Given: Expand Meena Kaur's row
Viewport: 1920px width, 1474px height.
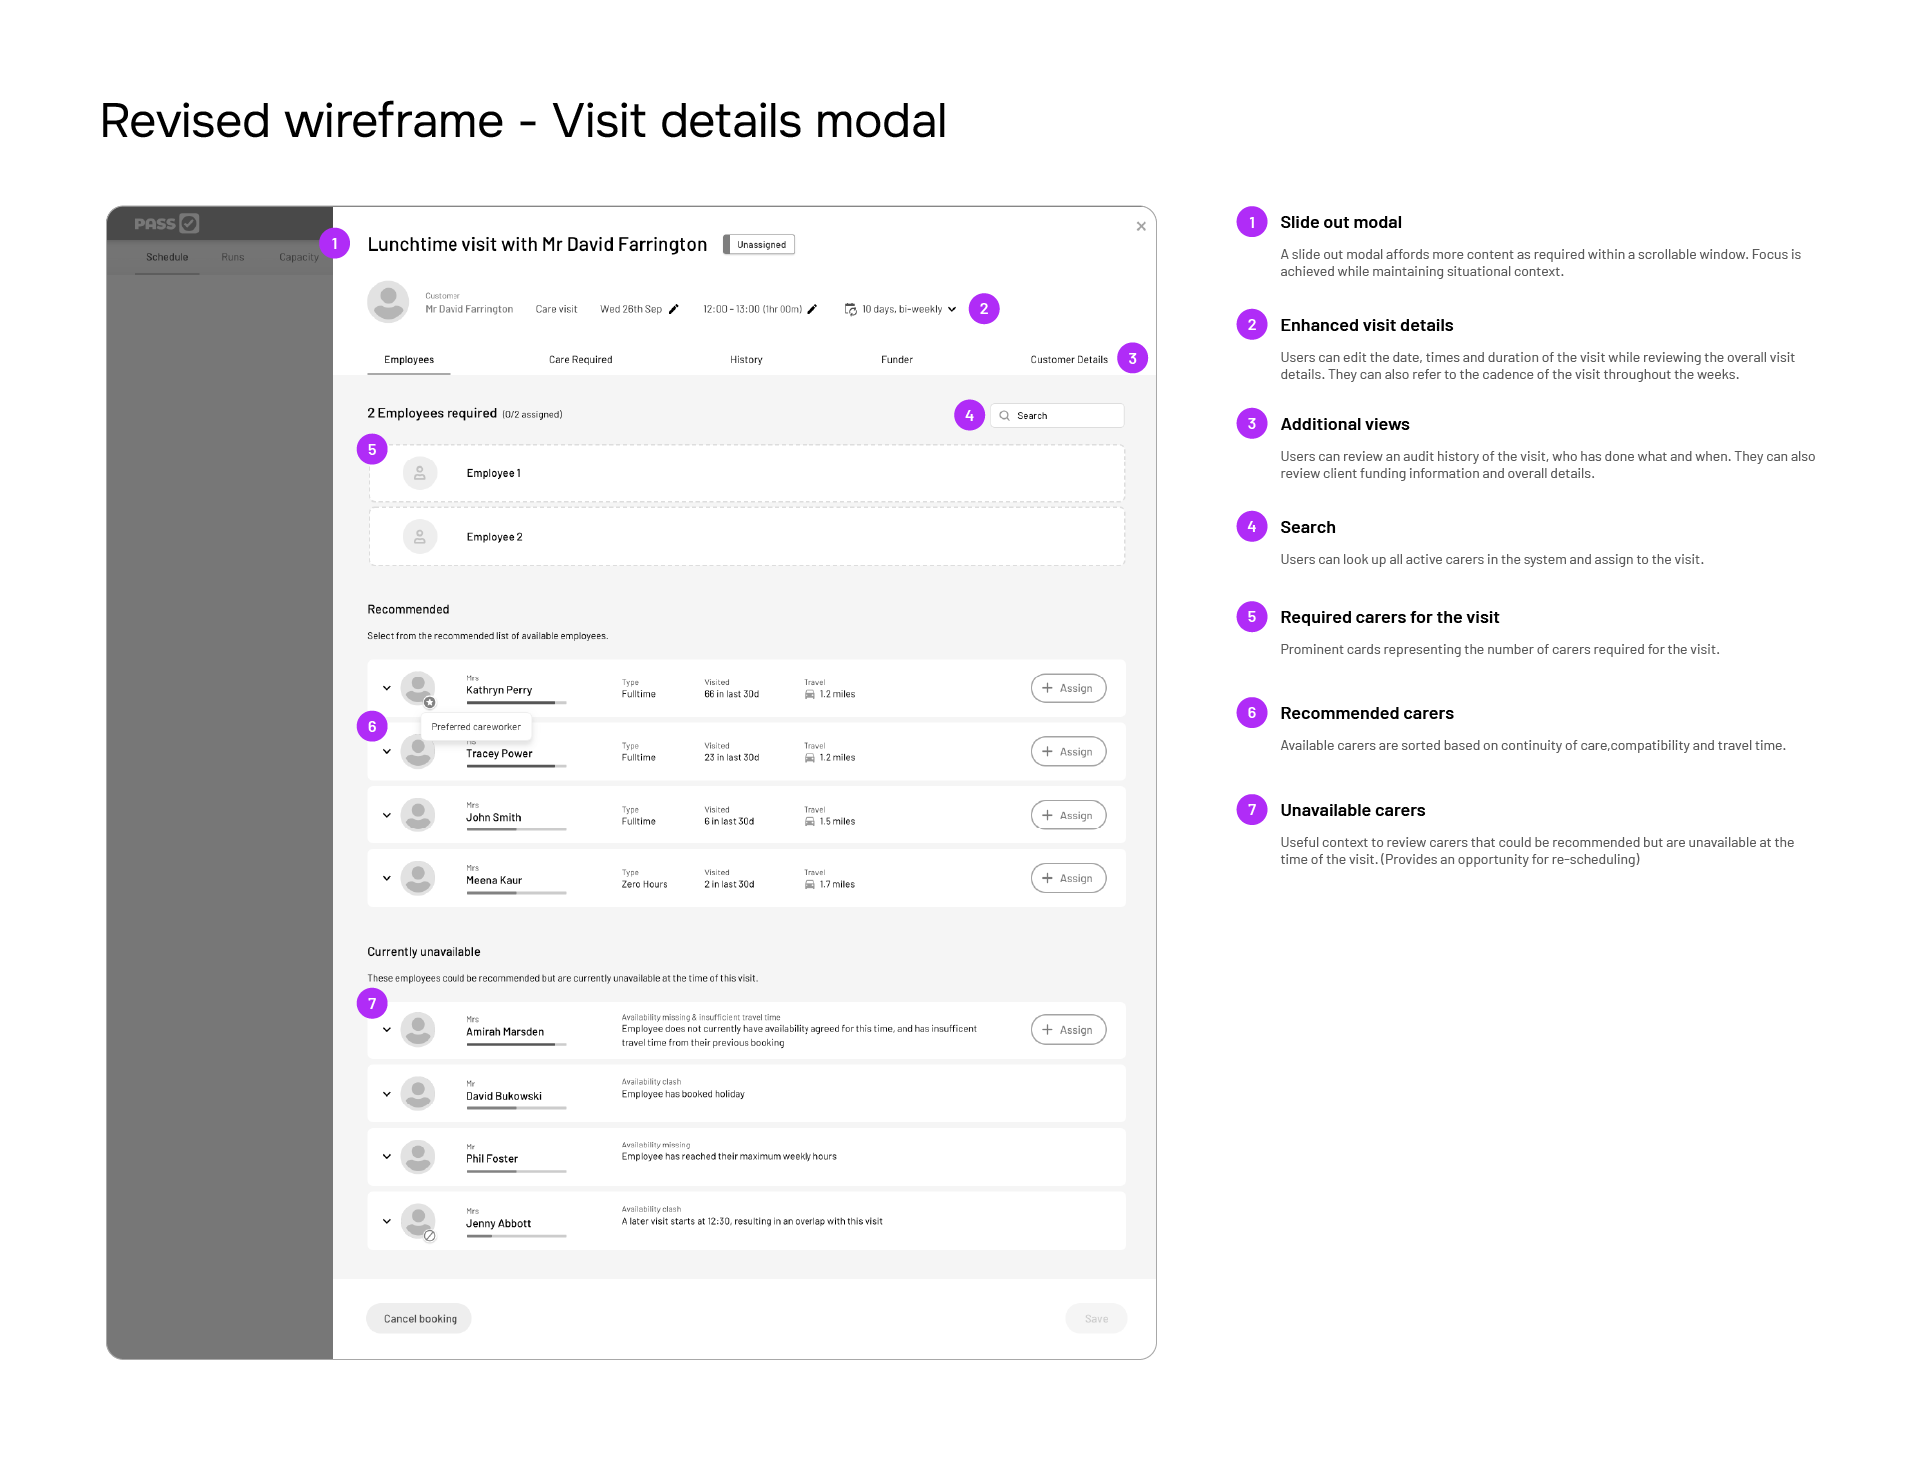Looking at the screenshot, I should click(387, 879).
